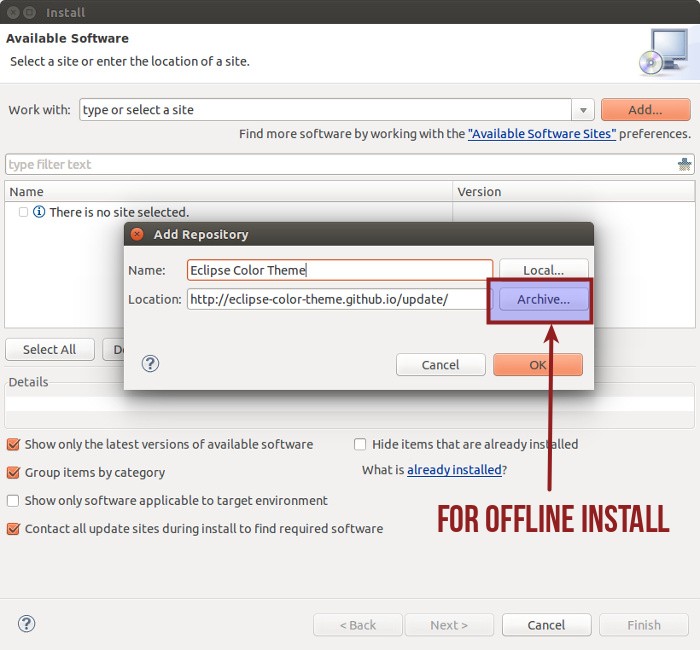Image resolution: width=700 pixels, height=650 pixels.
Task: Click the Next > button
Action: pyautogui.click(x=449, y=625)
